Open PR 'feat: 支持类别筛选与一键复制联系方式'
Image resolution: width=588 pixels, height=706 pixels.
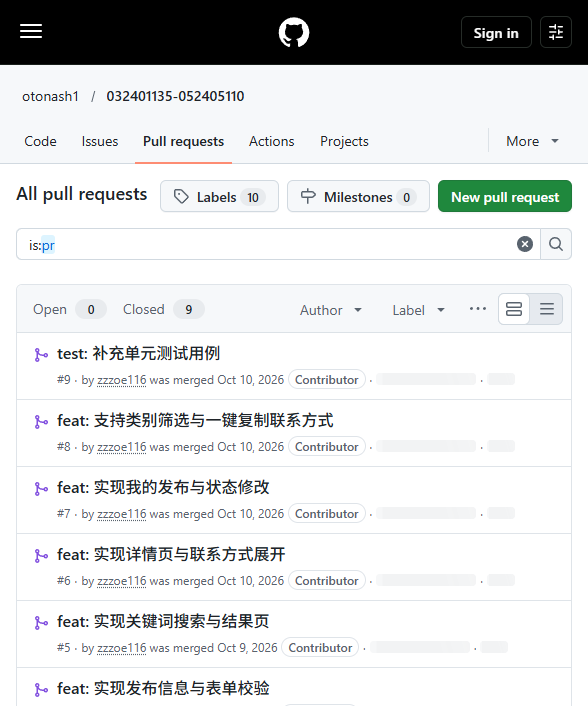[195, 421]
